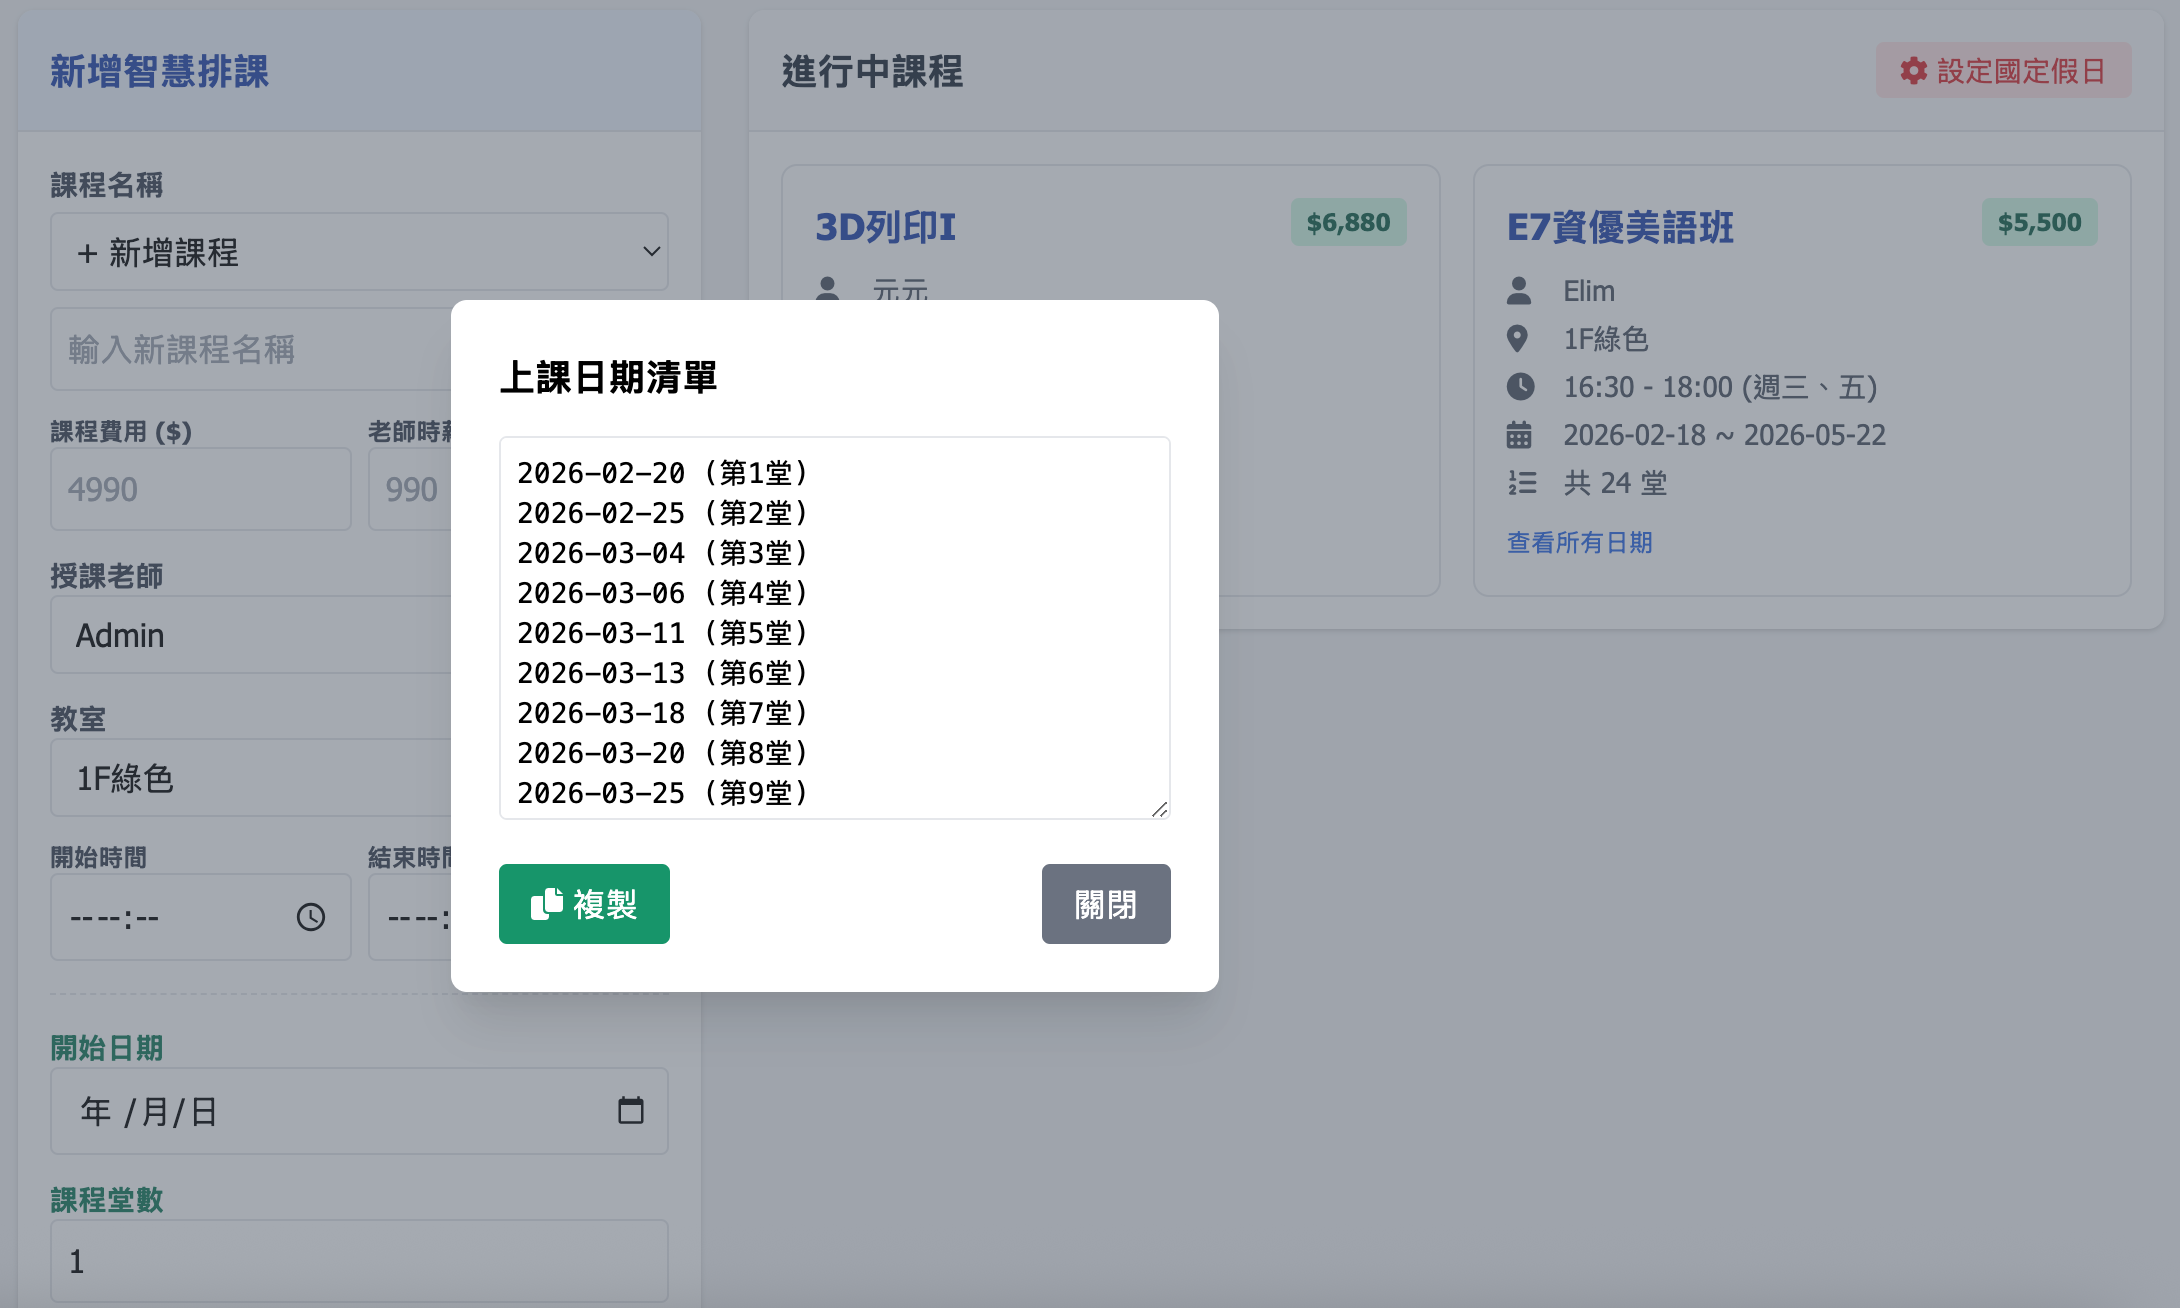Viewport: 2180px width, 1308px height.
Task: Click the 新增智慧排課 panel heading
Action: pyautogui.click(x=160, y=71)
